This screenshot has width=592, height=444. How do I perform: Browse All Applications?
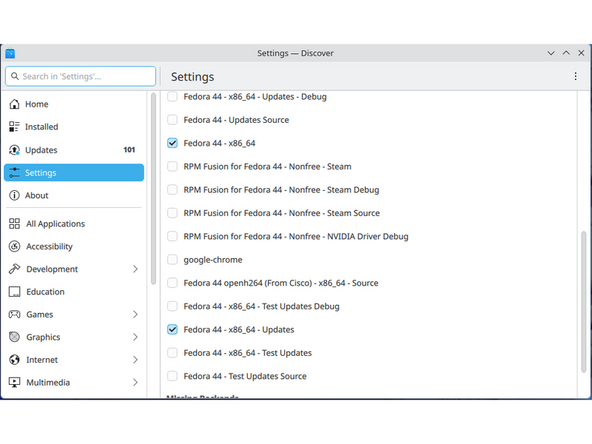coord(74,224)
